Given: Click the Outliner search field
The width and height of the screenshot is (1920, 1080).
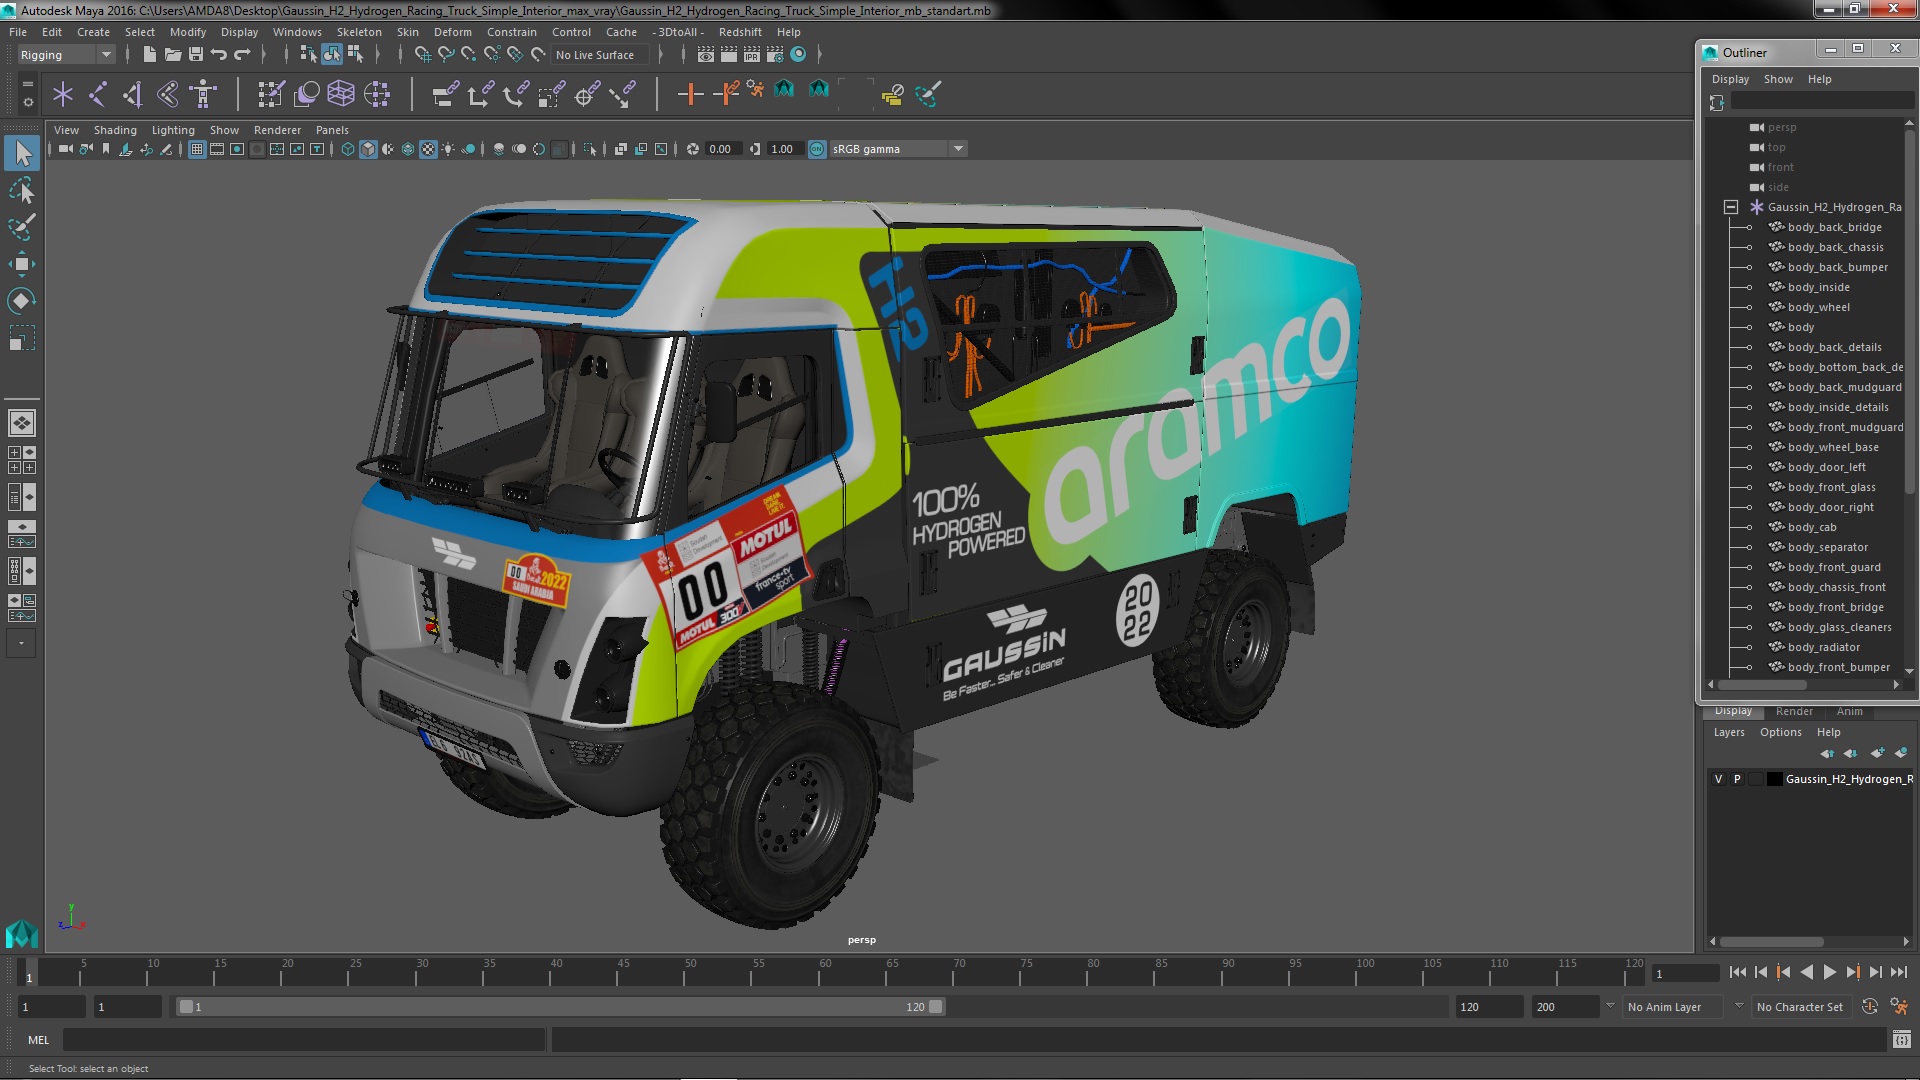Looking at the screenshot, I should [x=1822, y=102].
